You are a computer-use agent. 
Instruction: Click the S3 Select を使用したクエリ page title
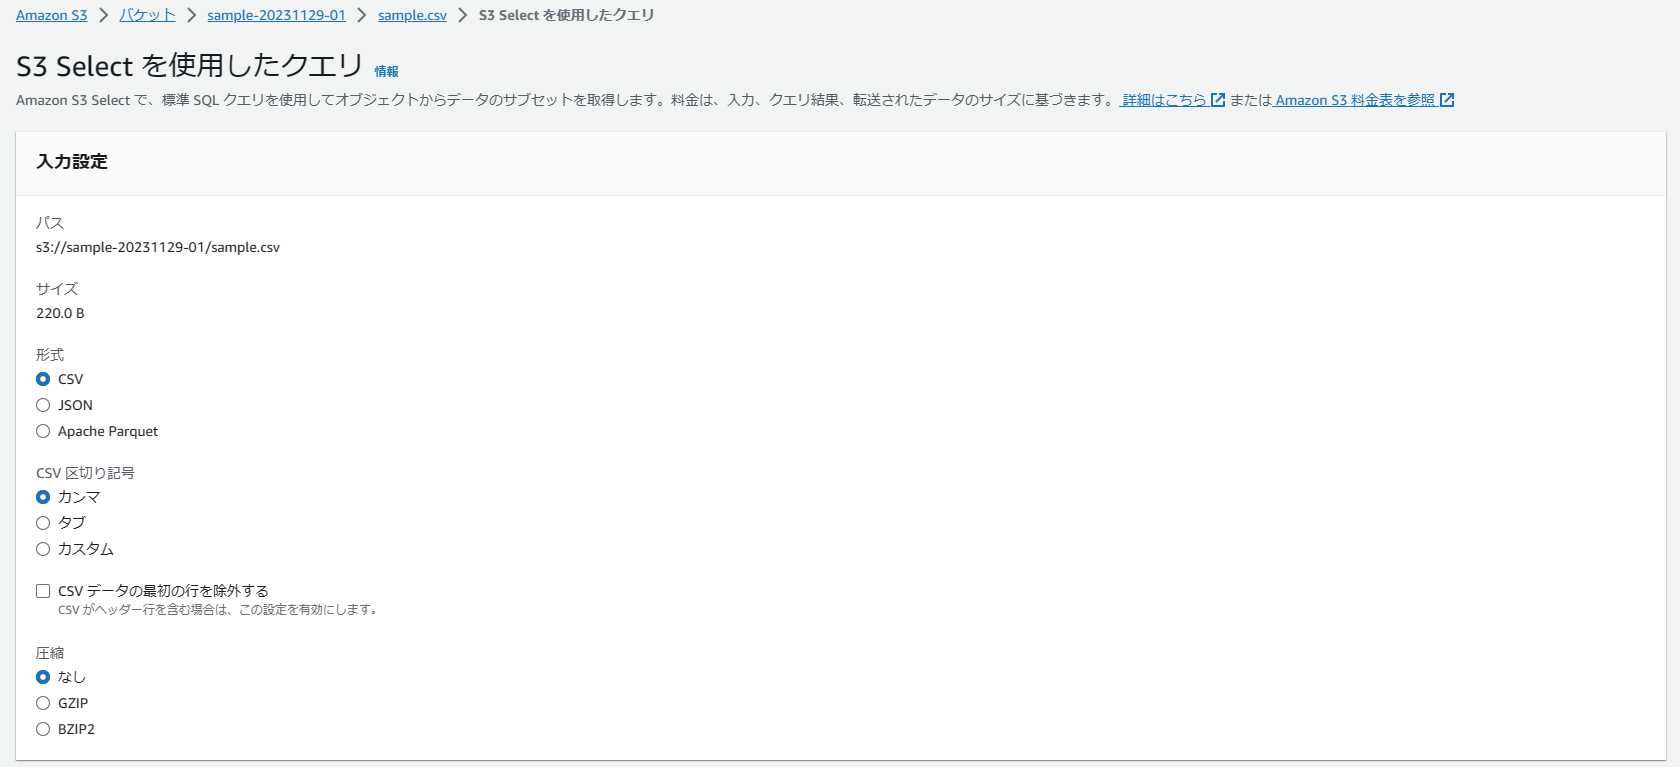pos(190,66)
